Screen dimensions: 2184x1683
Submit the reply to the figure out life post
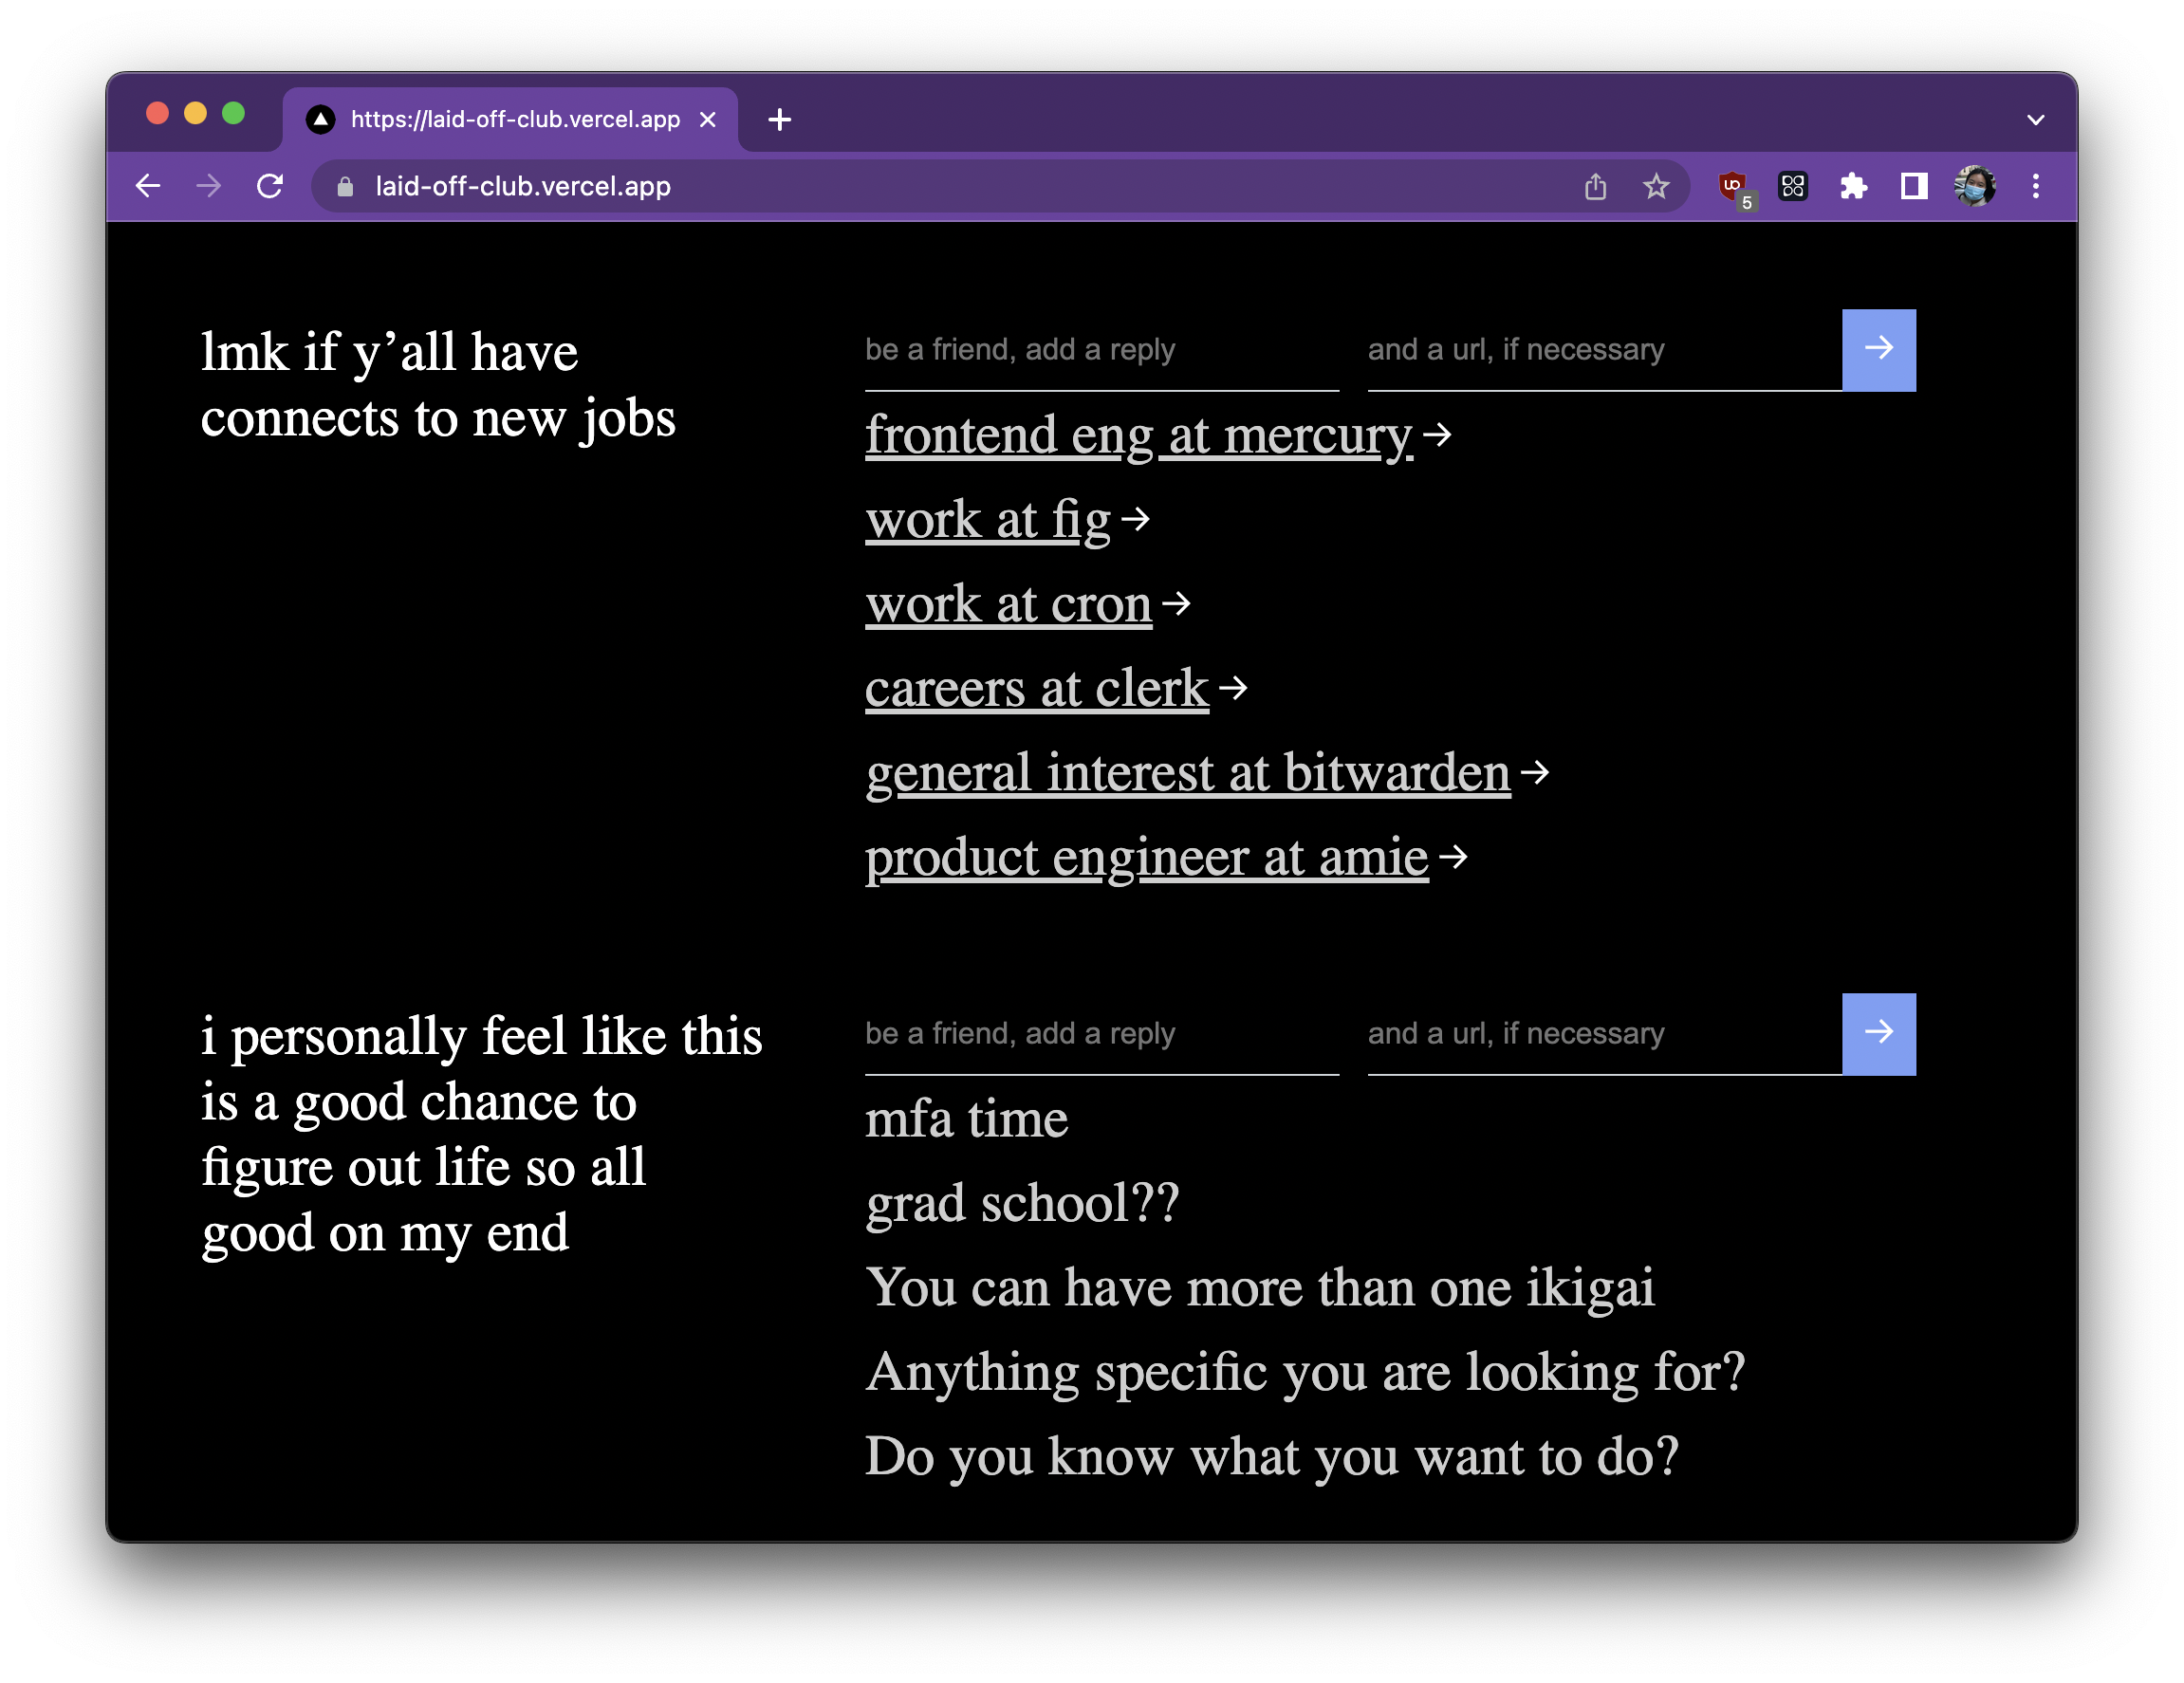1878,1034
